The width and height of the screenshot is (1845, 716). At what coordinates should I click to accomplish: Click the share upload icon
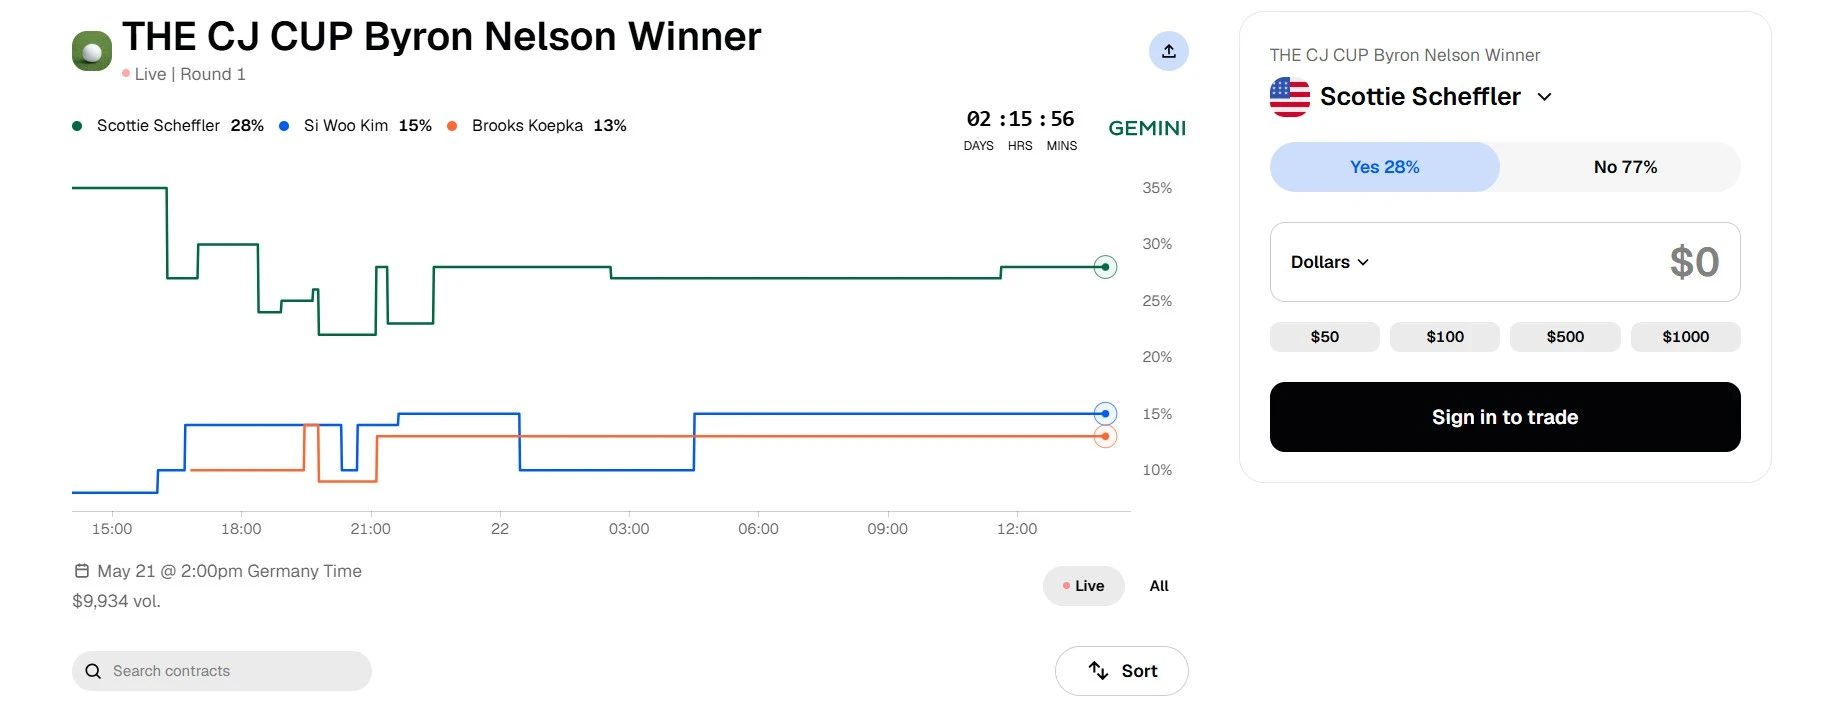coord(1168,51)
